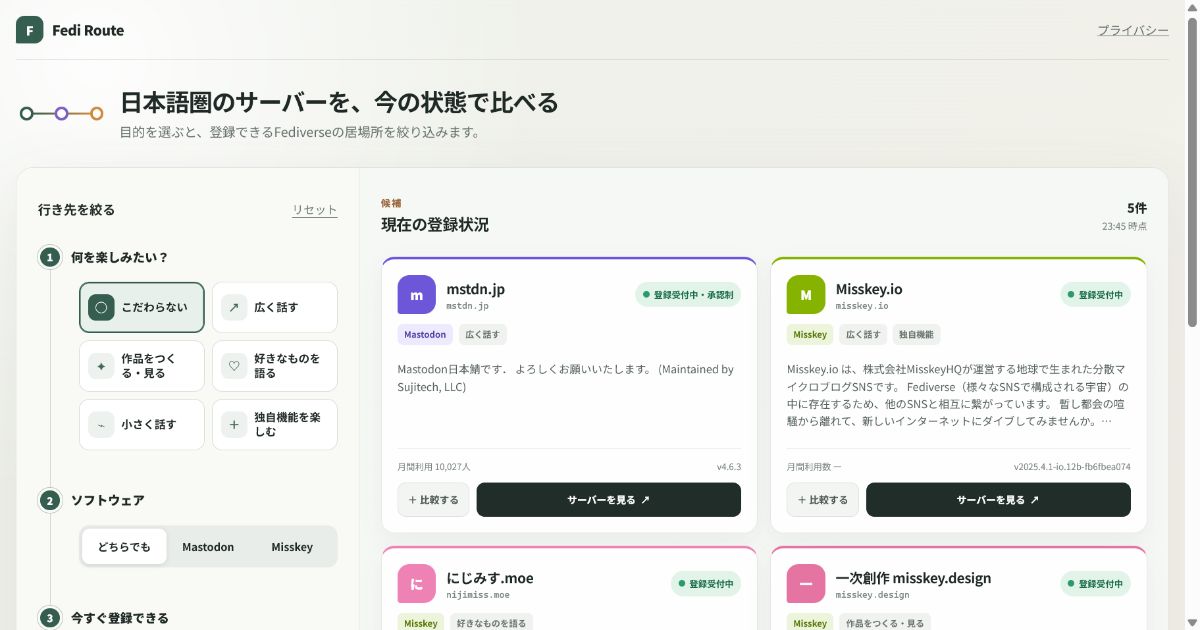This screenshot has width=1200, height=630.
Task: Click the step 1 number marker
Action: point(49,257)
